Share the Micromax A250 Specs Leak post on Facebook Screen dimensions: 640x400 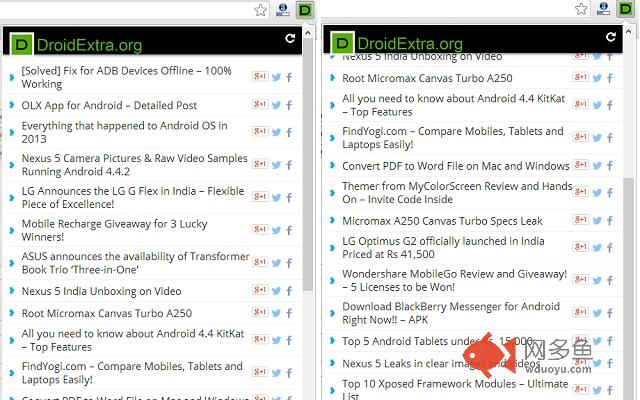(x=610, y=221)
